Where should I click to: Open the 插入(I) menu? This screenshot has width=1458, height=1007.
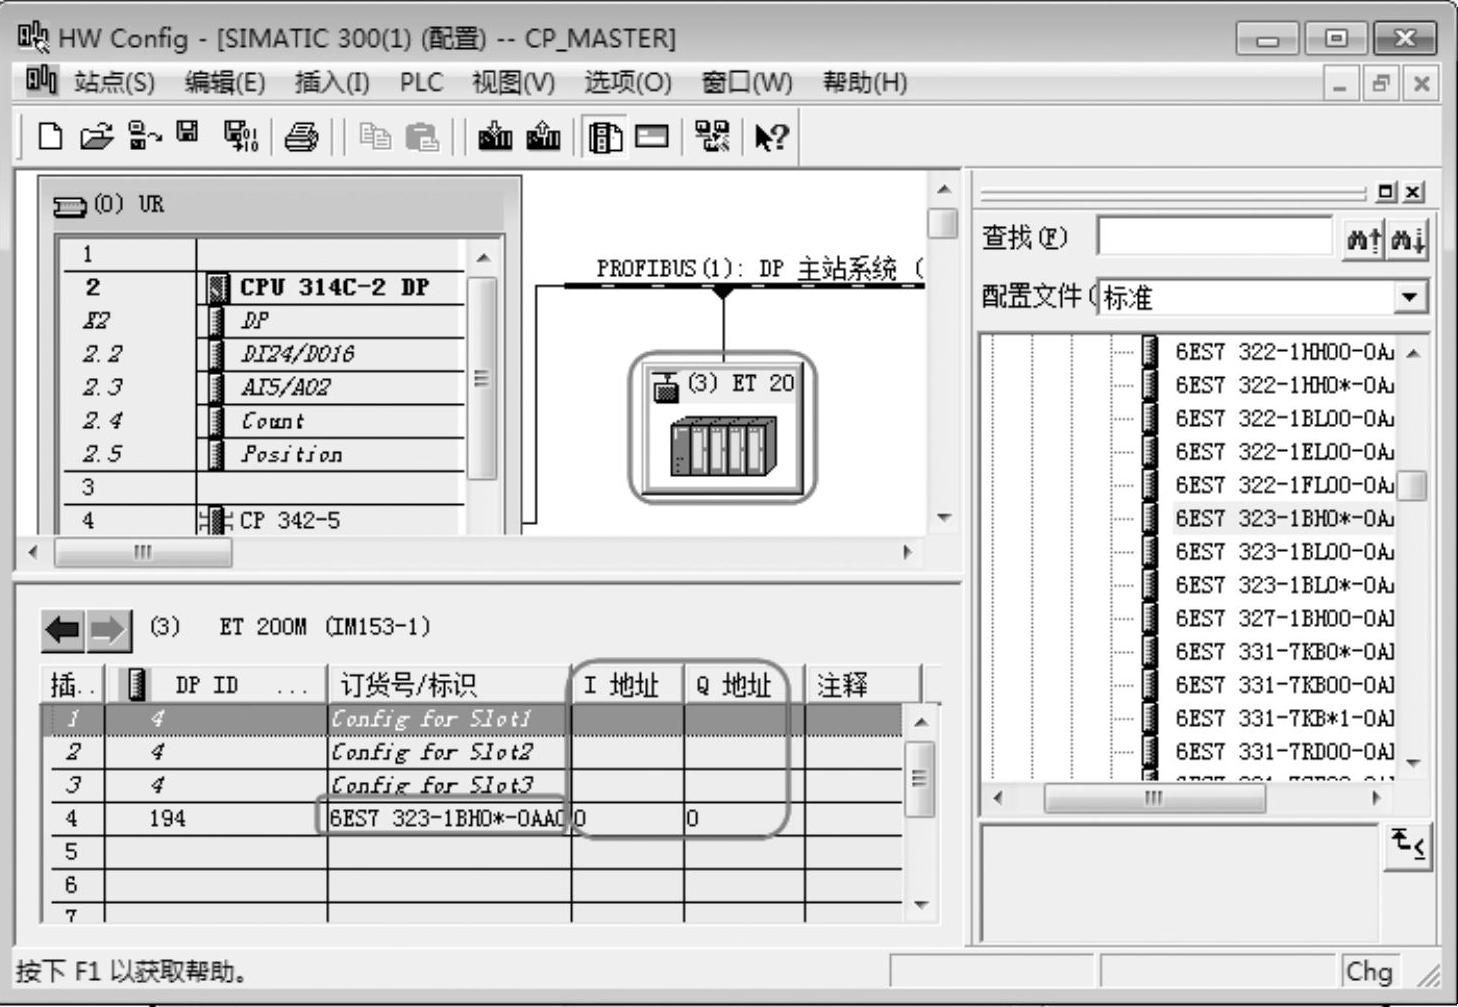332,82
